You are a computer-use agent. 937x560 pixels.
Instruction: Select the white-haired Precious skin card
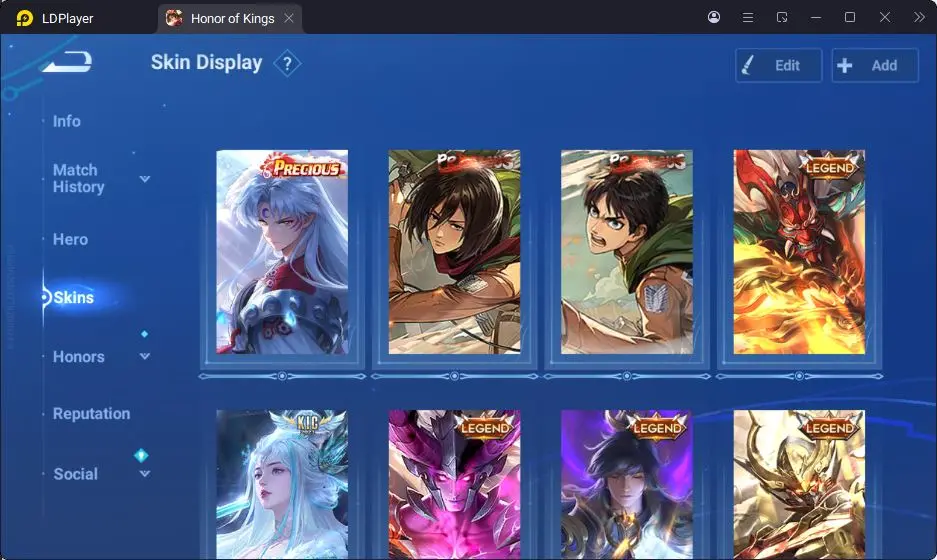click(282, 252)
